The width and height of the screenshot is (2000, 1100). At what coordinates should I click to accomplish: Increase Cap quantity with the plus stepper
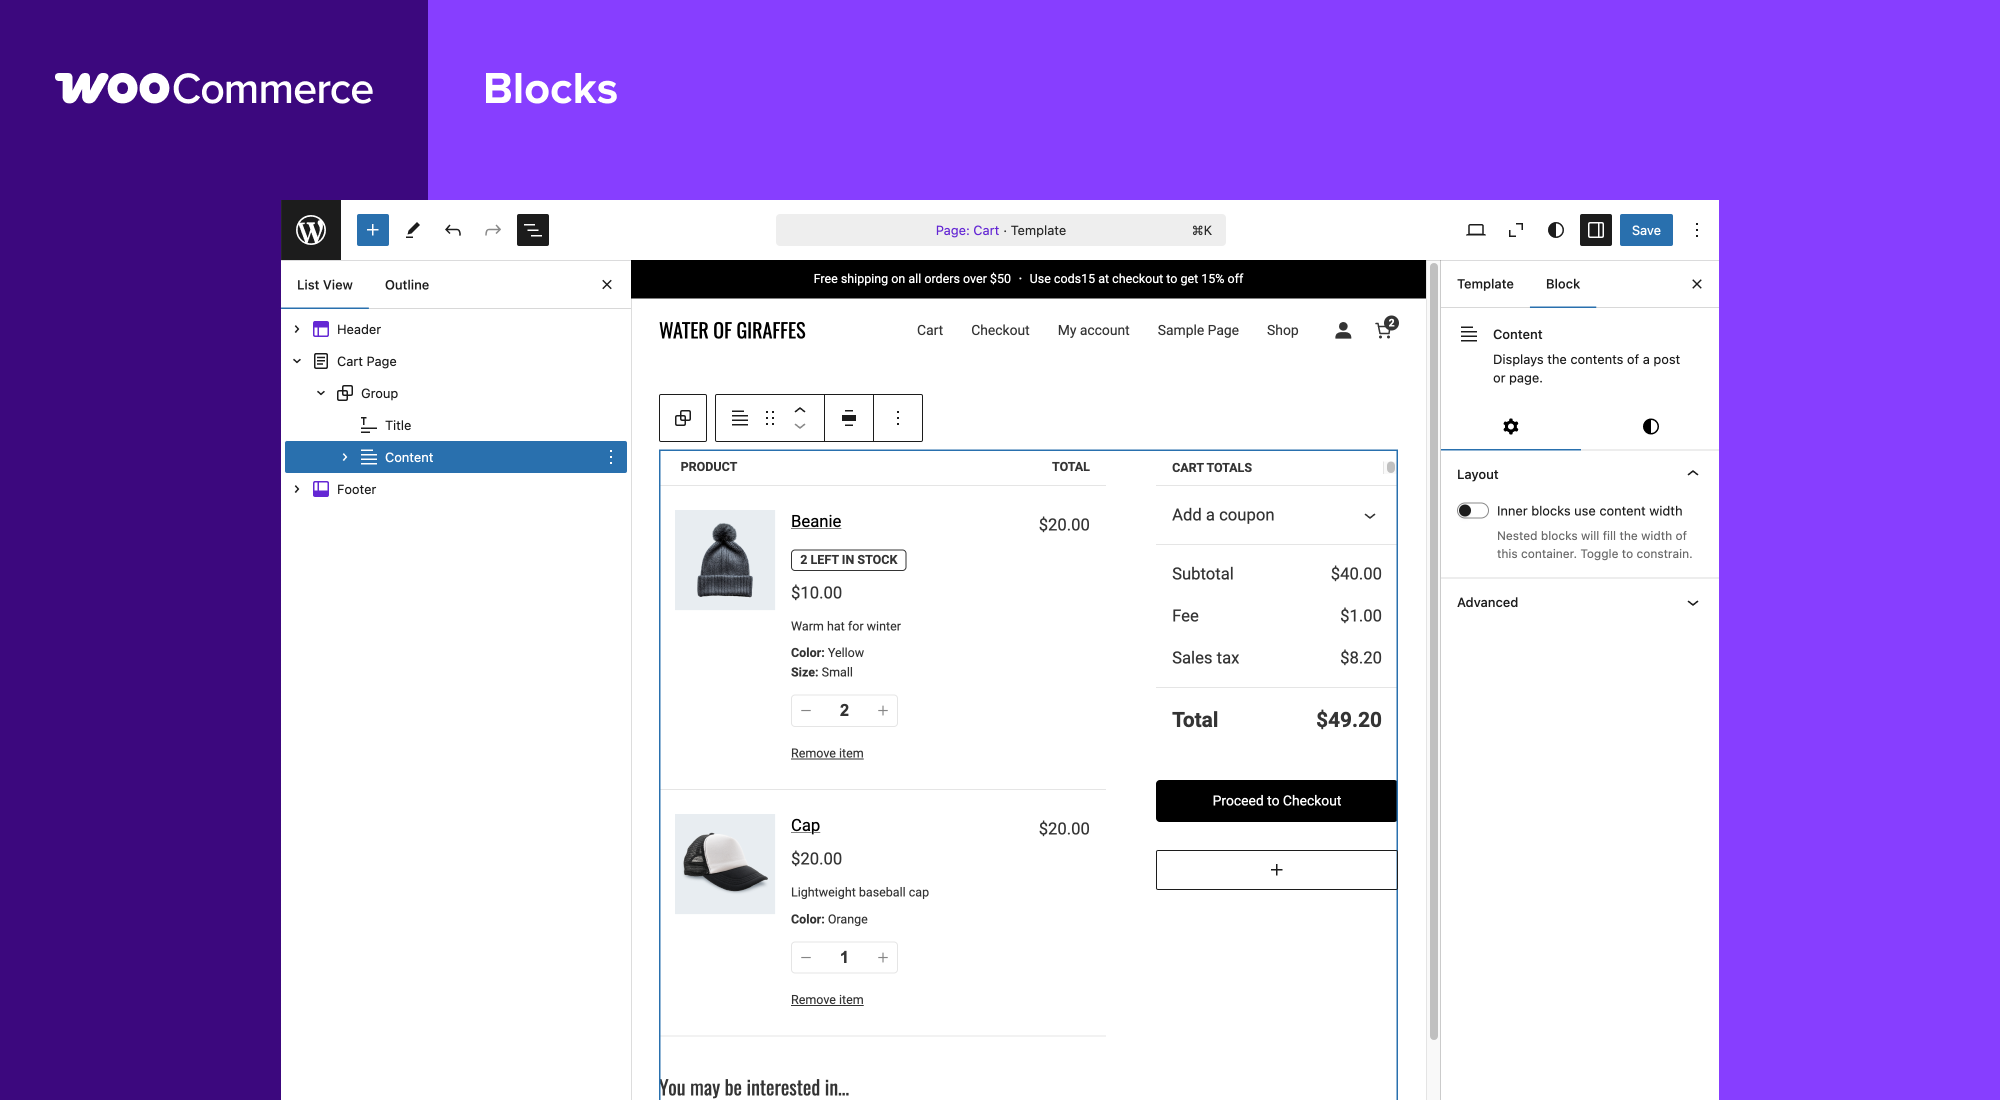coord(883,957)
